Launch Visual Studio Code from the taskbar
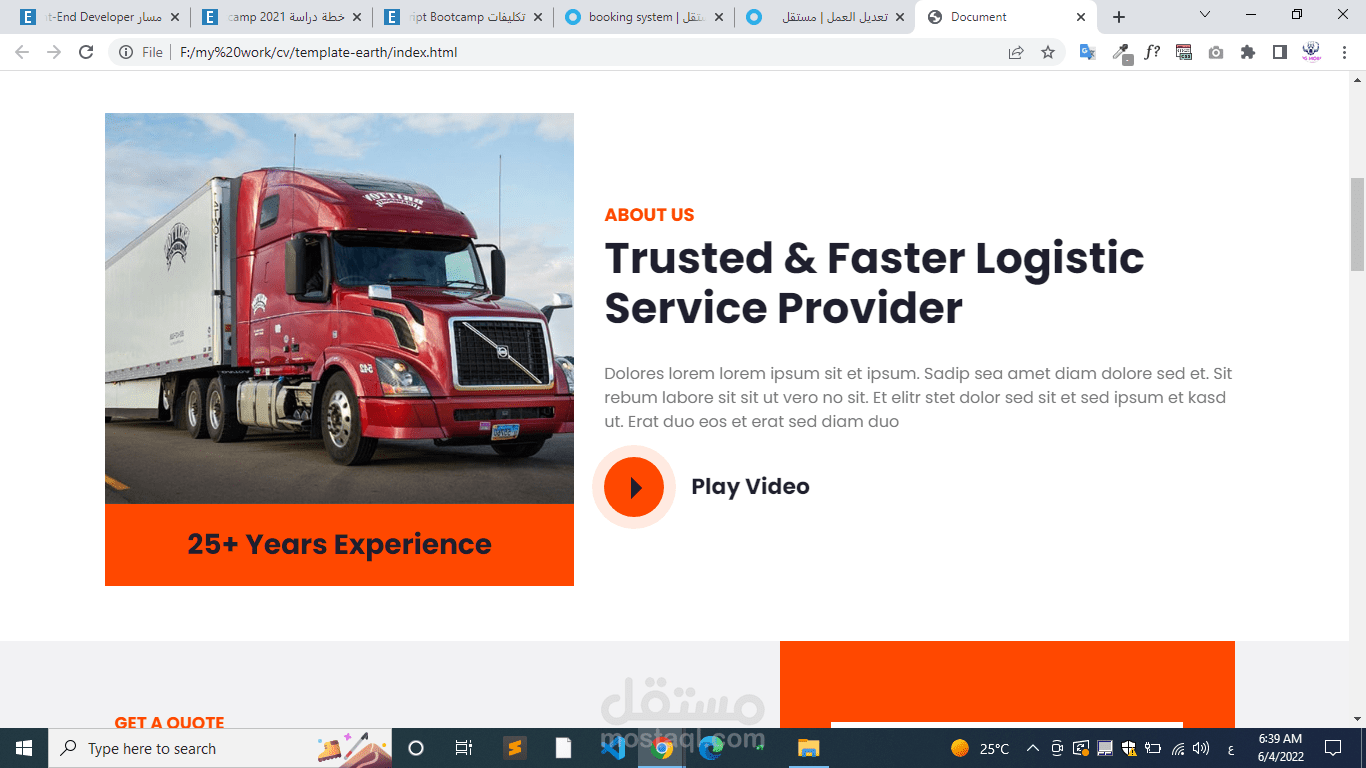This screenshot has height=768, width=1366. pyautogui.click(x=614, y=747)
